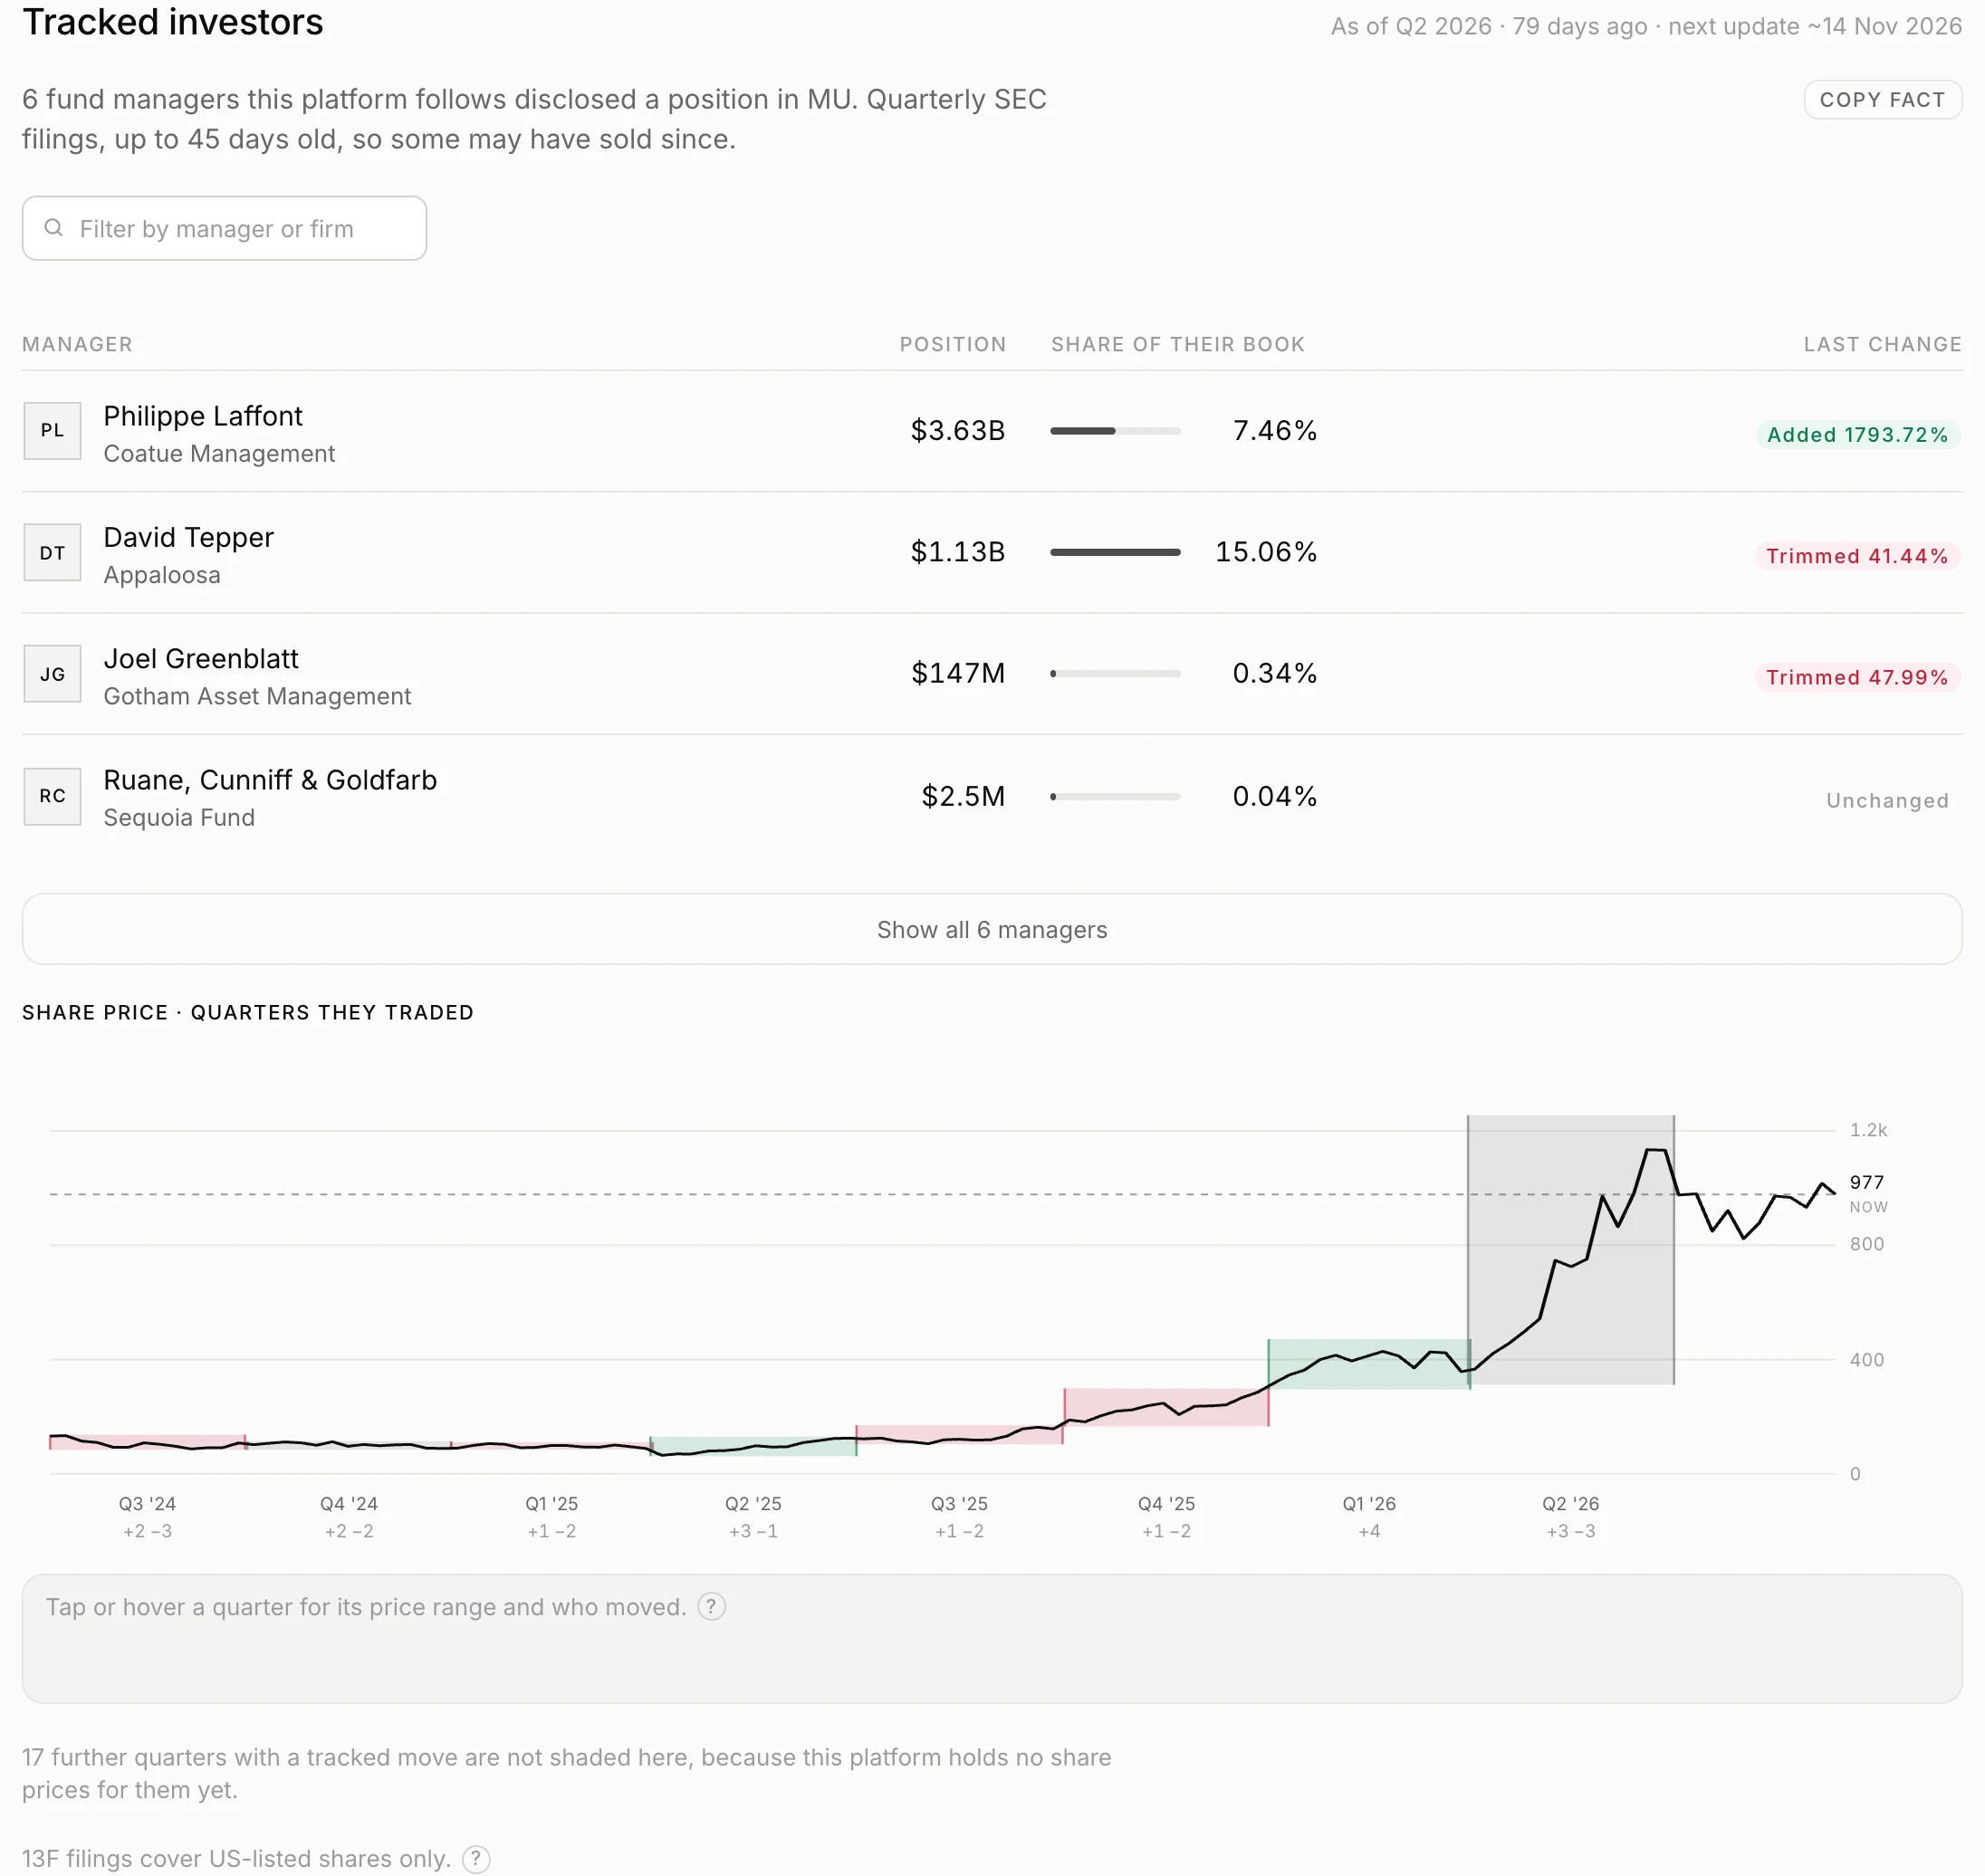
Task: Click the $3.63B position value
Action: coord(957,431)
